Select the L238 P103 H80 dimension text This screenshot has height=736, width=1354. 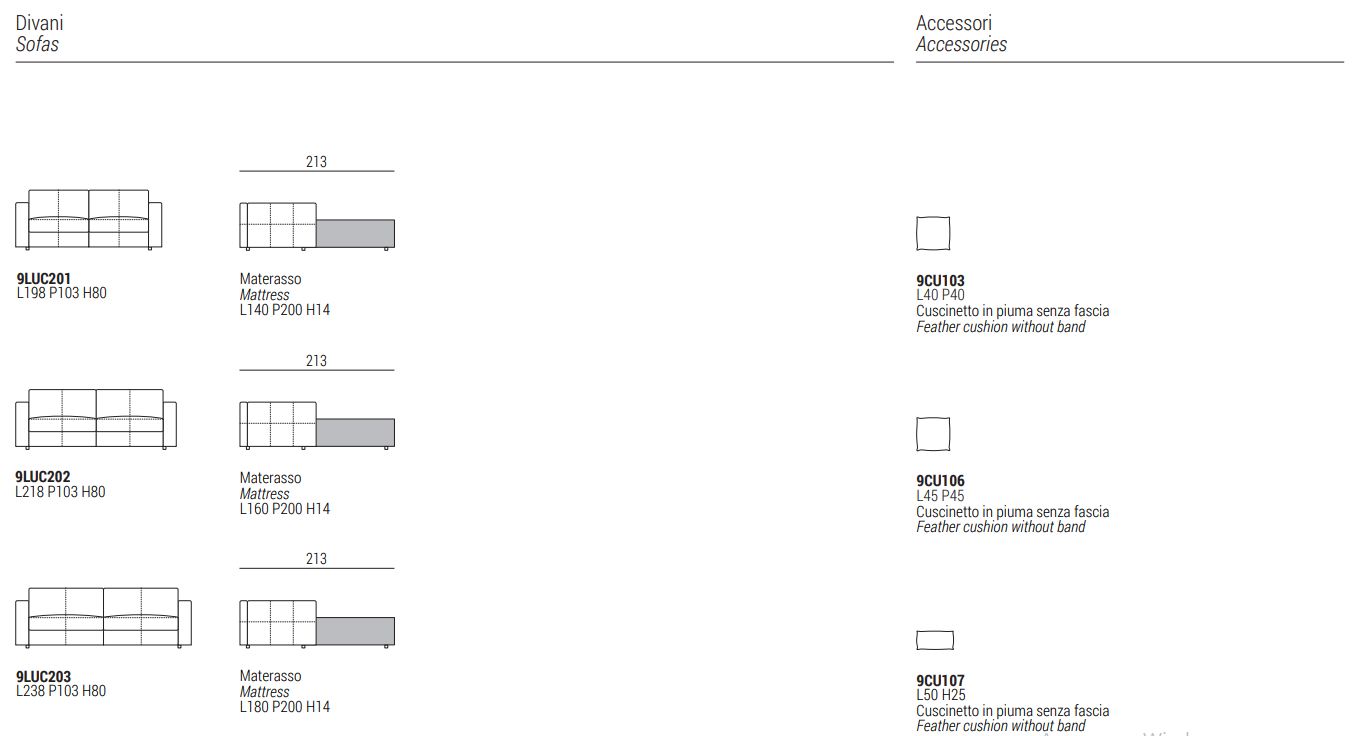click(61, 691)
